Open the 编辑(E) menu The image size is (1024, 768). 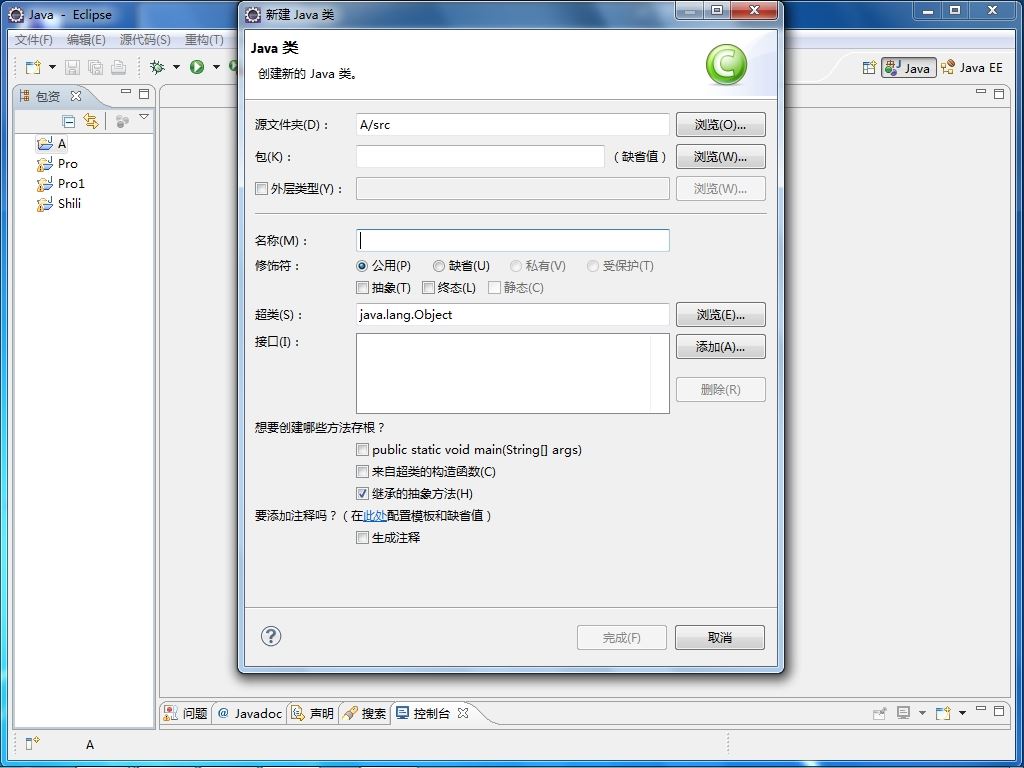click(x=86, y=40)
